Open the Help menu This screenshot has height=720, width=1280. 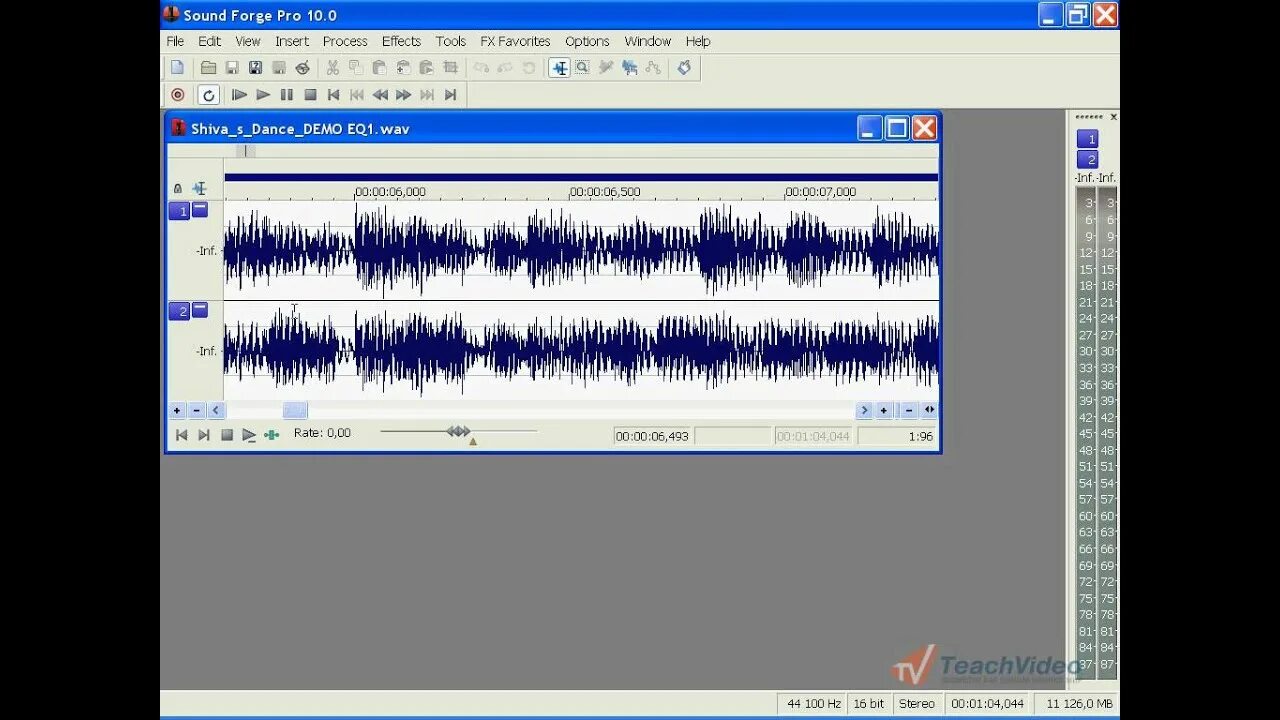698,41
